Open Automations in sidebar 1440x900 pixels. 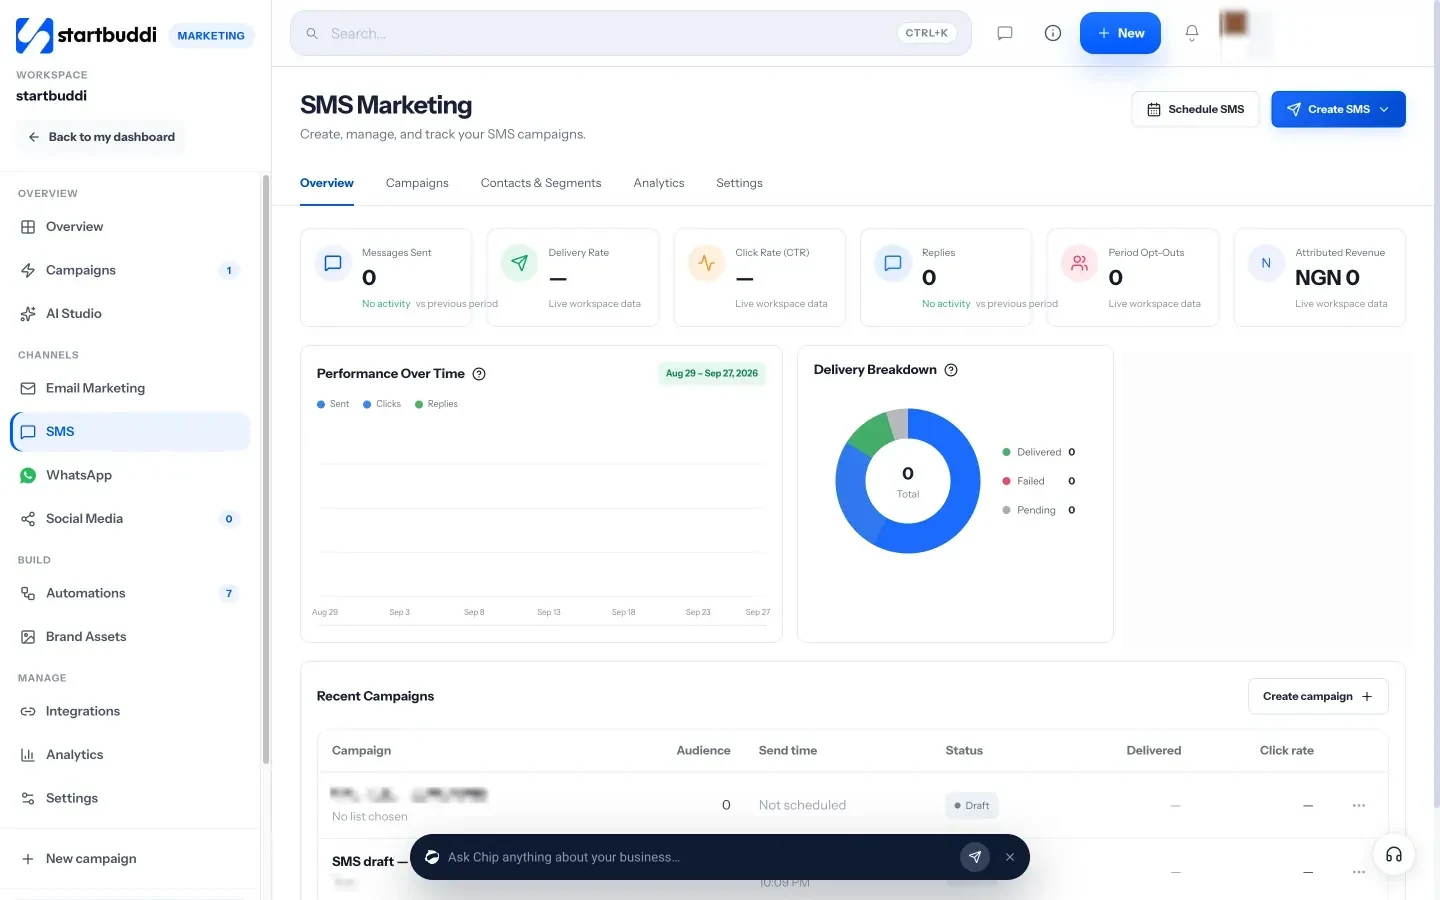click(130, 593)
